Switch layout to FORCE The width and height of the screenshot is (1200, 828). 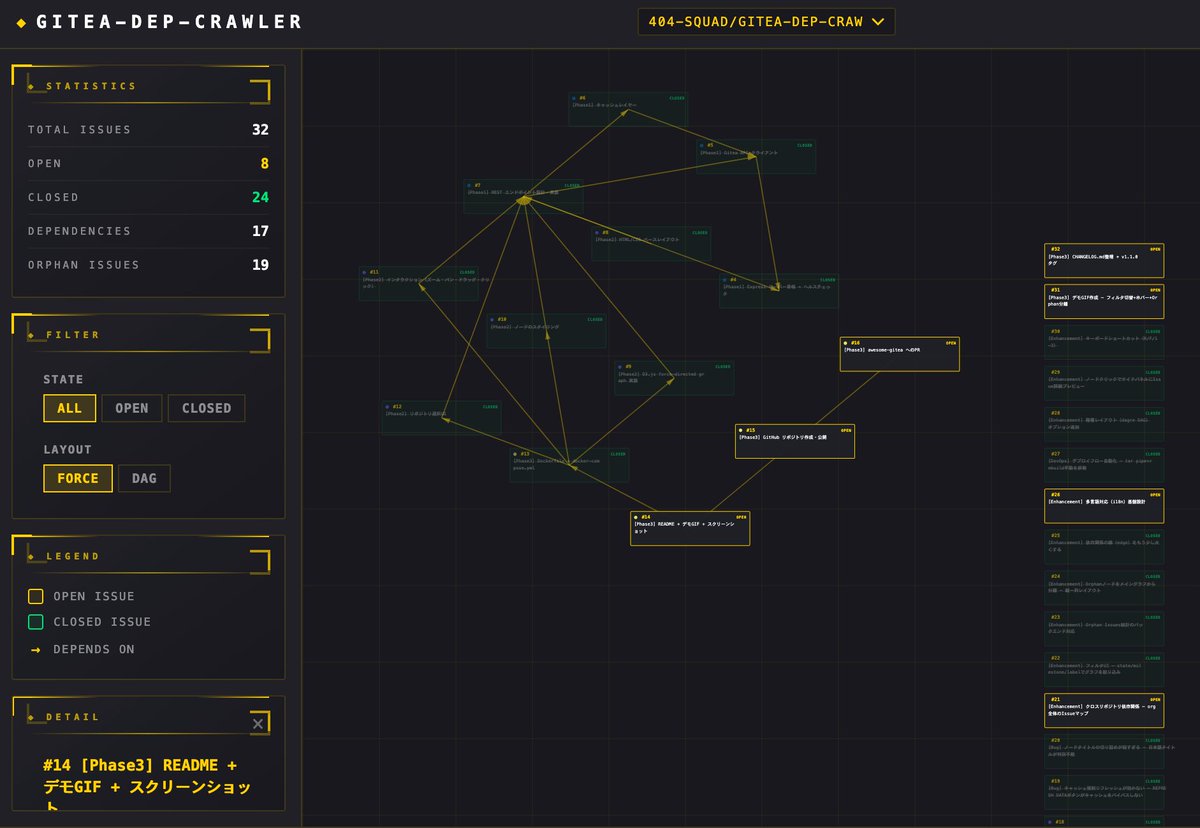78,478
